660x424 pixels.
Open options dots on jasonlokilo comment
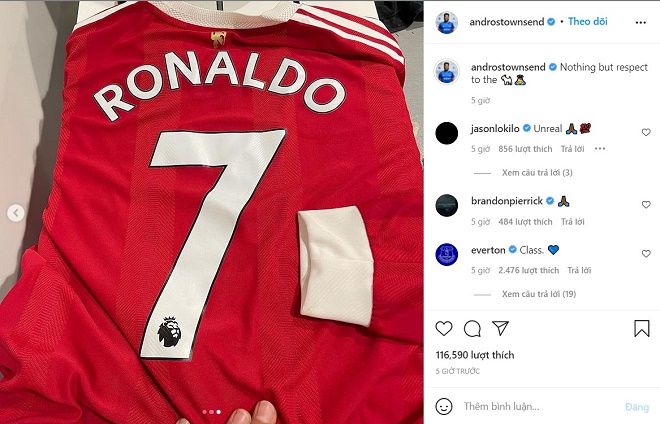[x=600, y=149]
